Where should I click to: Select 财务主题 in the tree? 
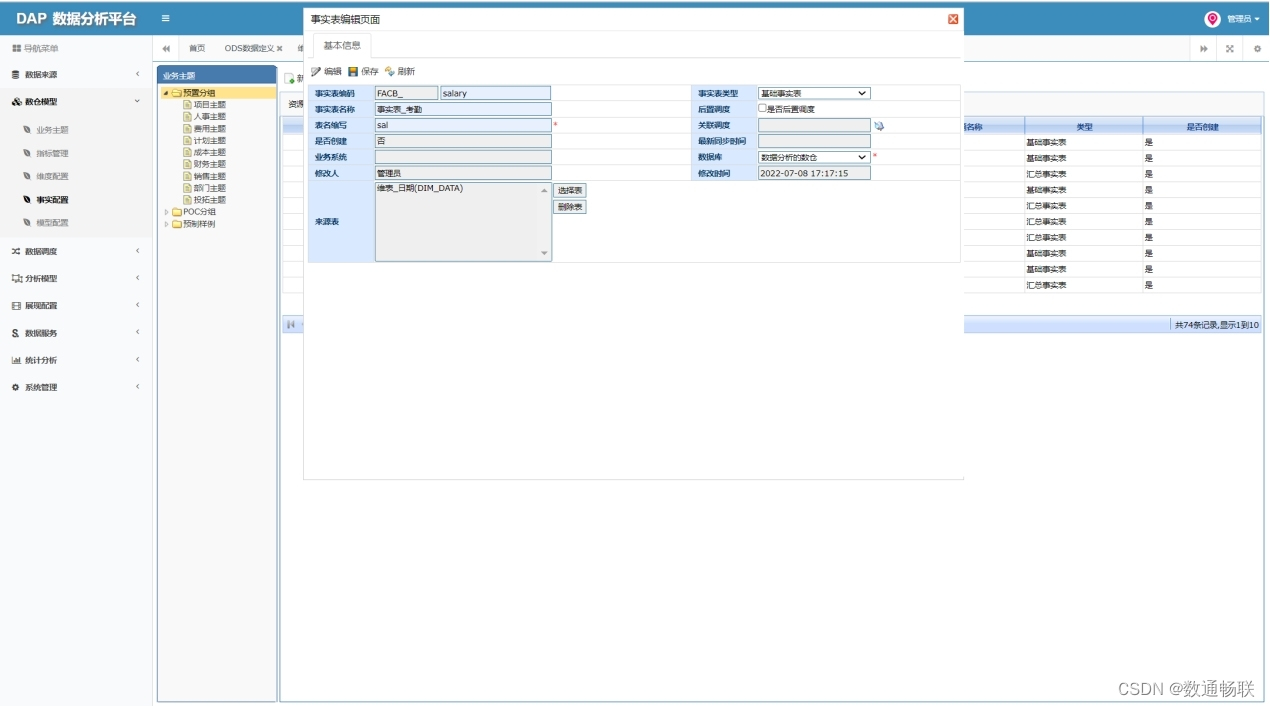point(210,164)
